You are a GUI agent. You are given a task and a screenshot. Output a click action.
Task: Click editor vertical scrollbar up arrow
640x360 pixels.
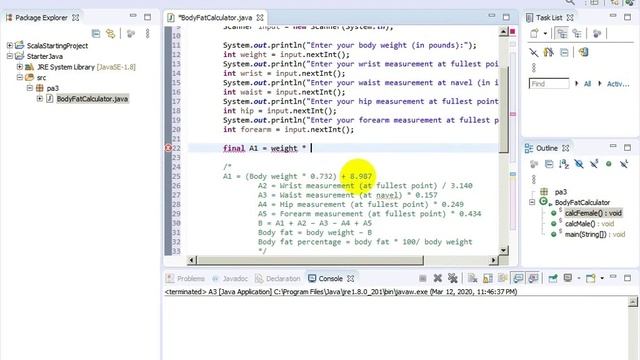(x=504, y=32)
